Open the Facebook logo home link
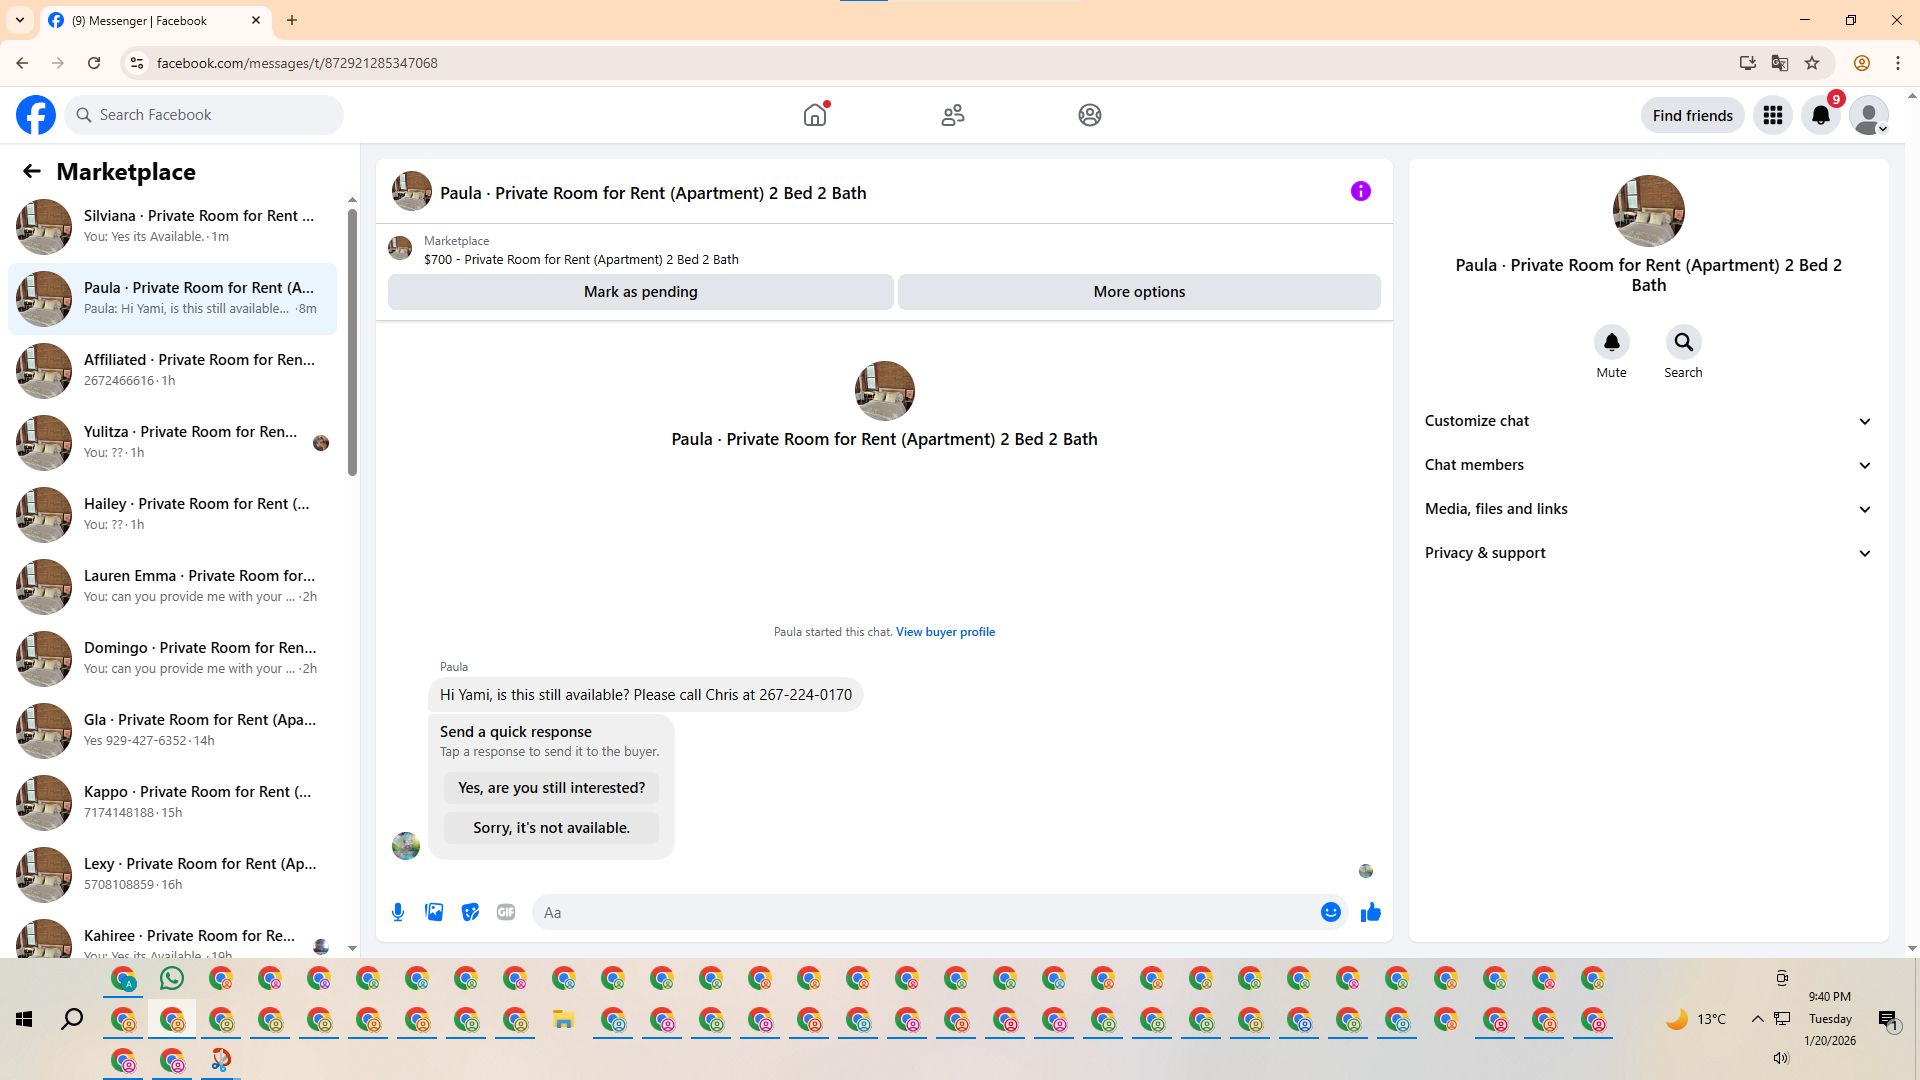 point(36,115)
